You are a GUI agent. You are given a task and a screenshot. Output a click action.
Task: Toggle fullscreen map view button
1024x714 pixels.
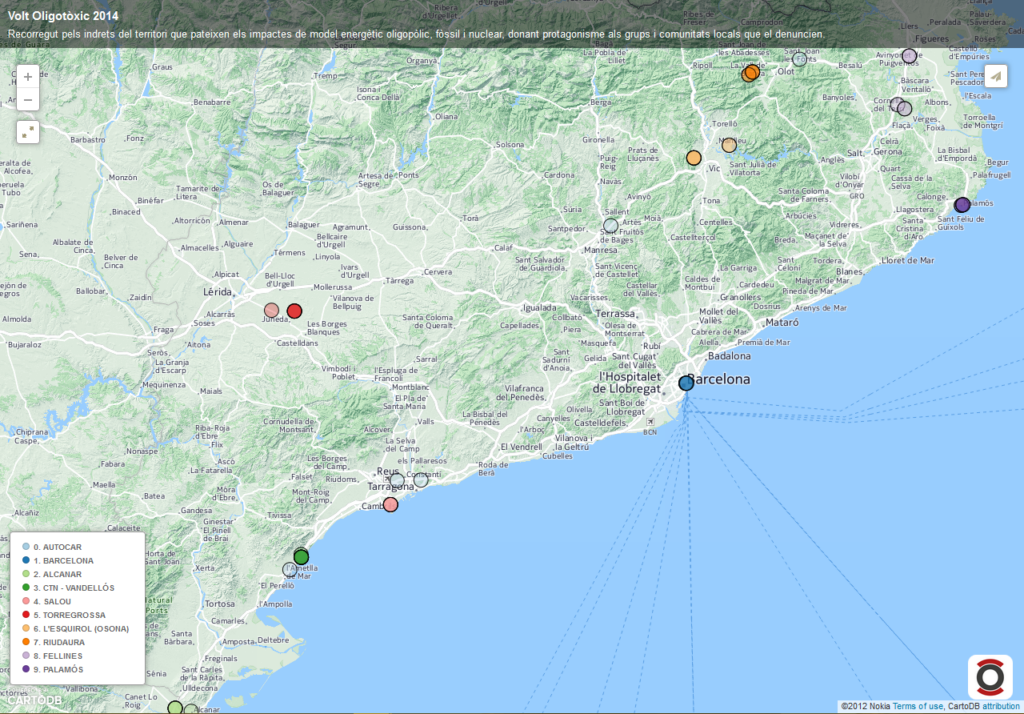coord(27,132)
